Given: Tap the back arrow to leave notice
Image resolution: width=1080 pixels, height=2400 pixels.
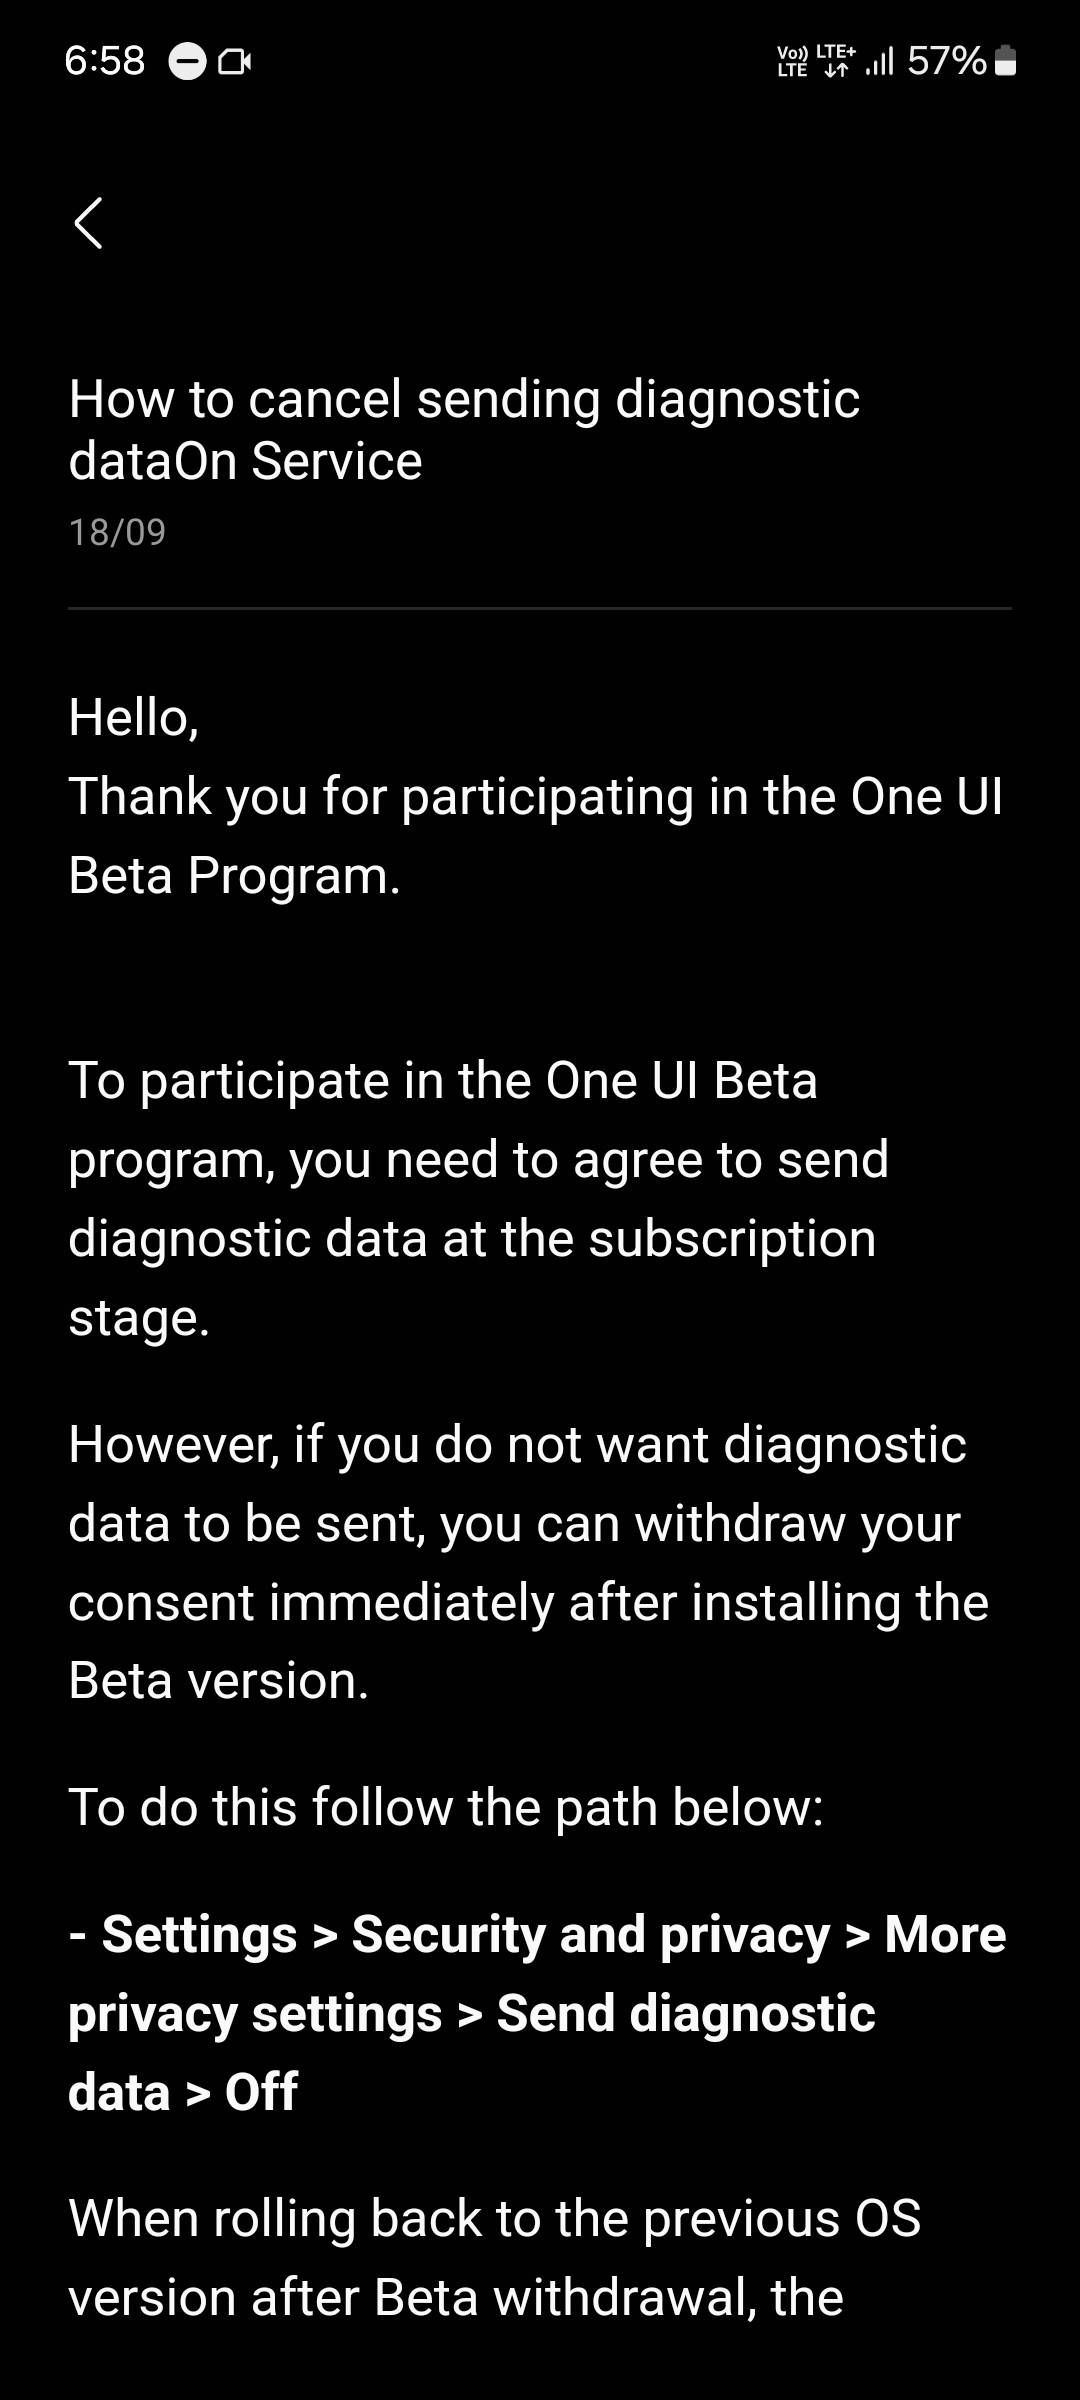Looking at the screenshot, I should 89,222.
